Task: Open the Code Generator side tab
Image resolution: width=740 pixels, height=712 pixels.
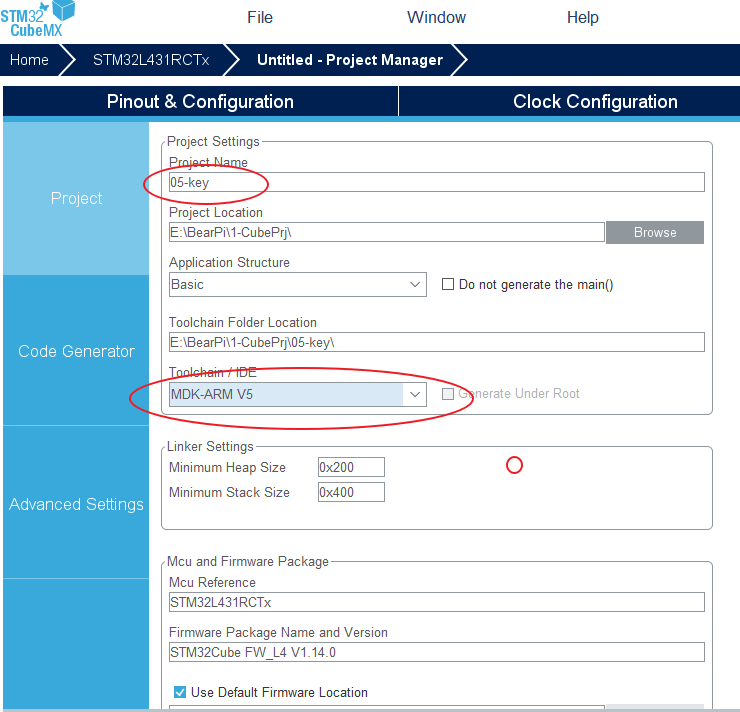Action: 76,351
